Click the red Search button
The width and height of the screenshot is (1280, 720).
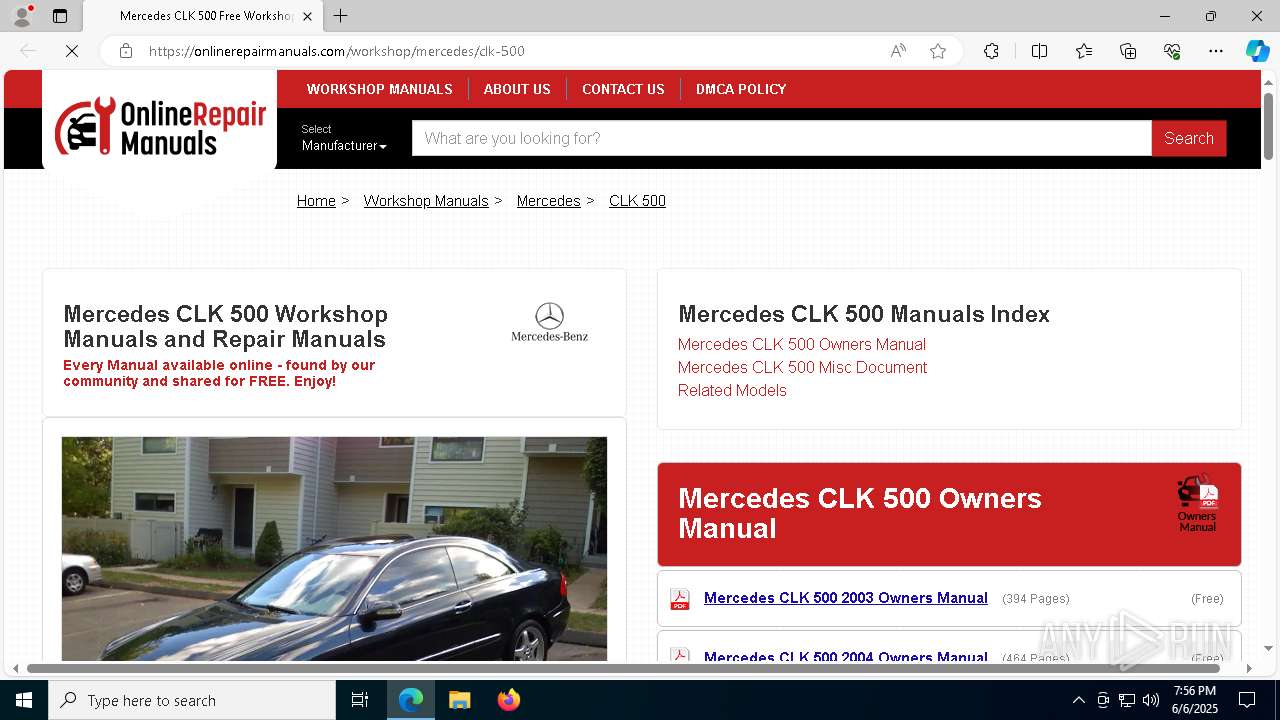[x=1189, y=138]
